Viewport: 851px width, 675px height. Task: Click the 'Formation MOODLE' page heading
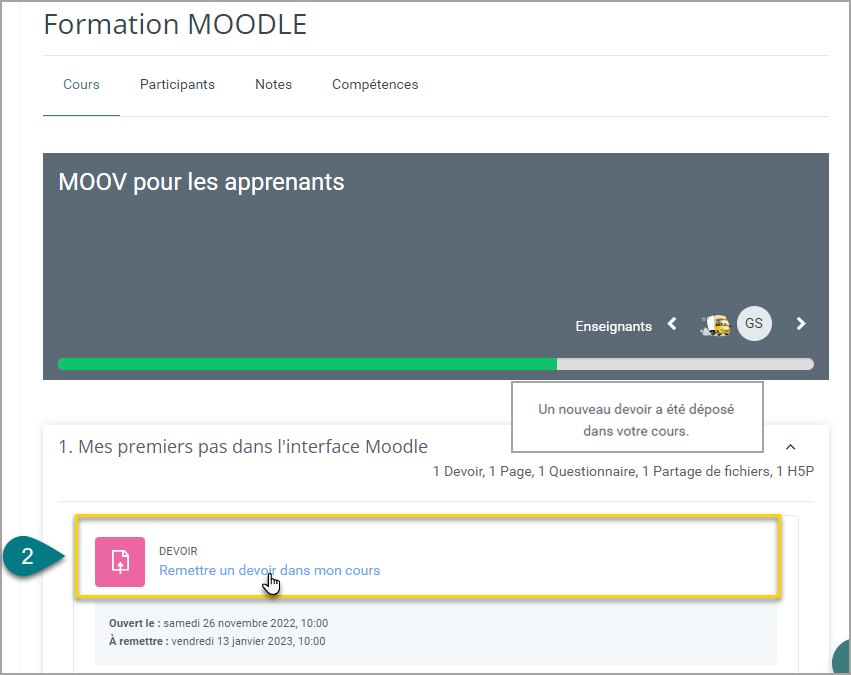click(175, 24)
